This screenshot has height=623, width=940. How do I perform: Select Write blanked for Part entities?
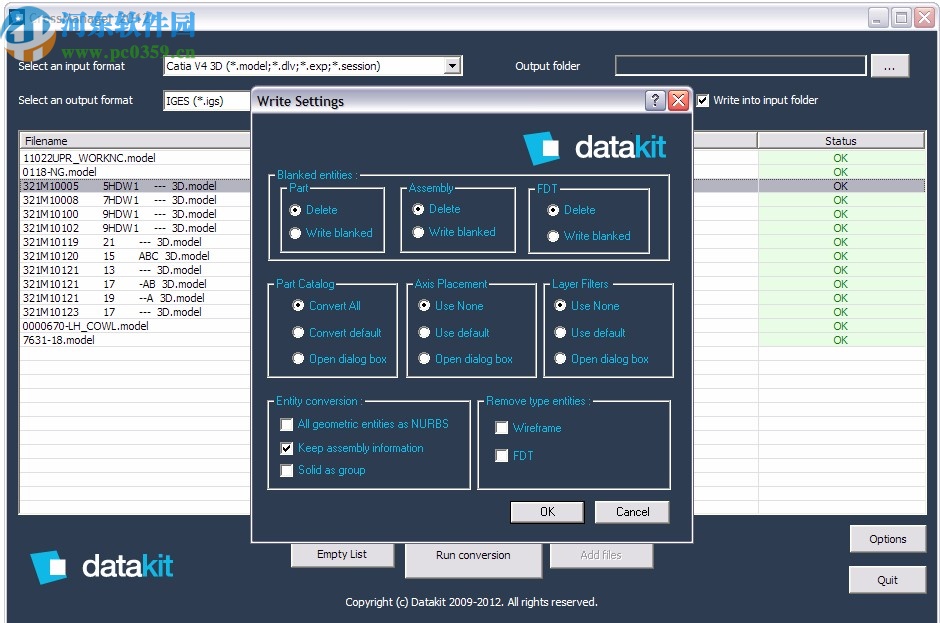[297, 232]
